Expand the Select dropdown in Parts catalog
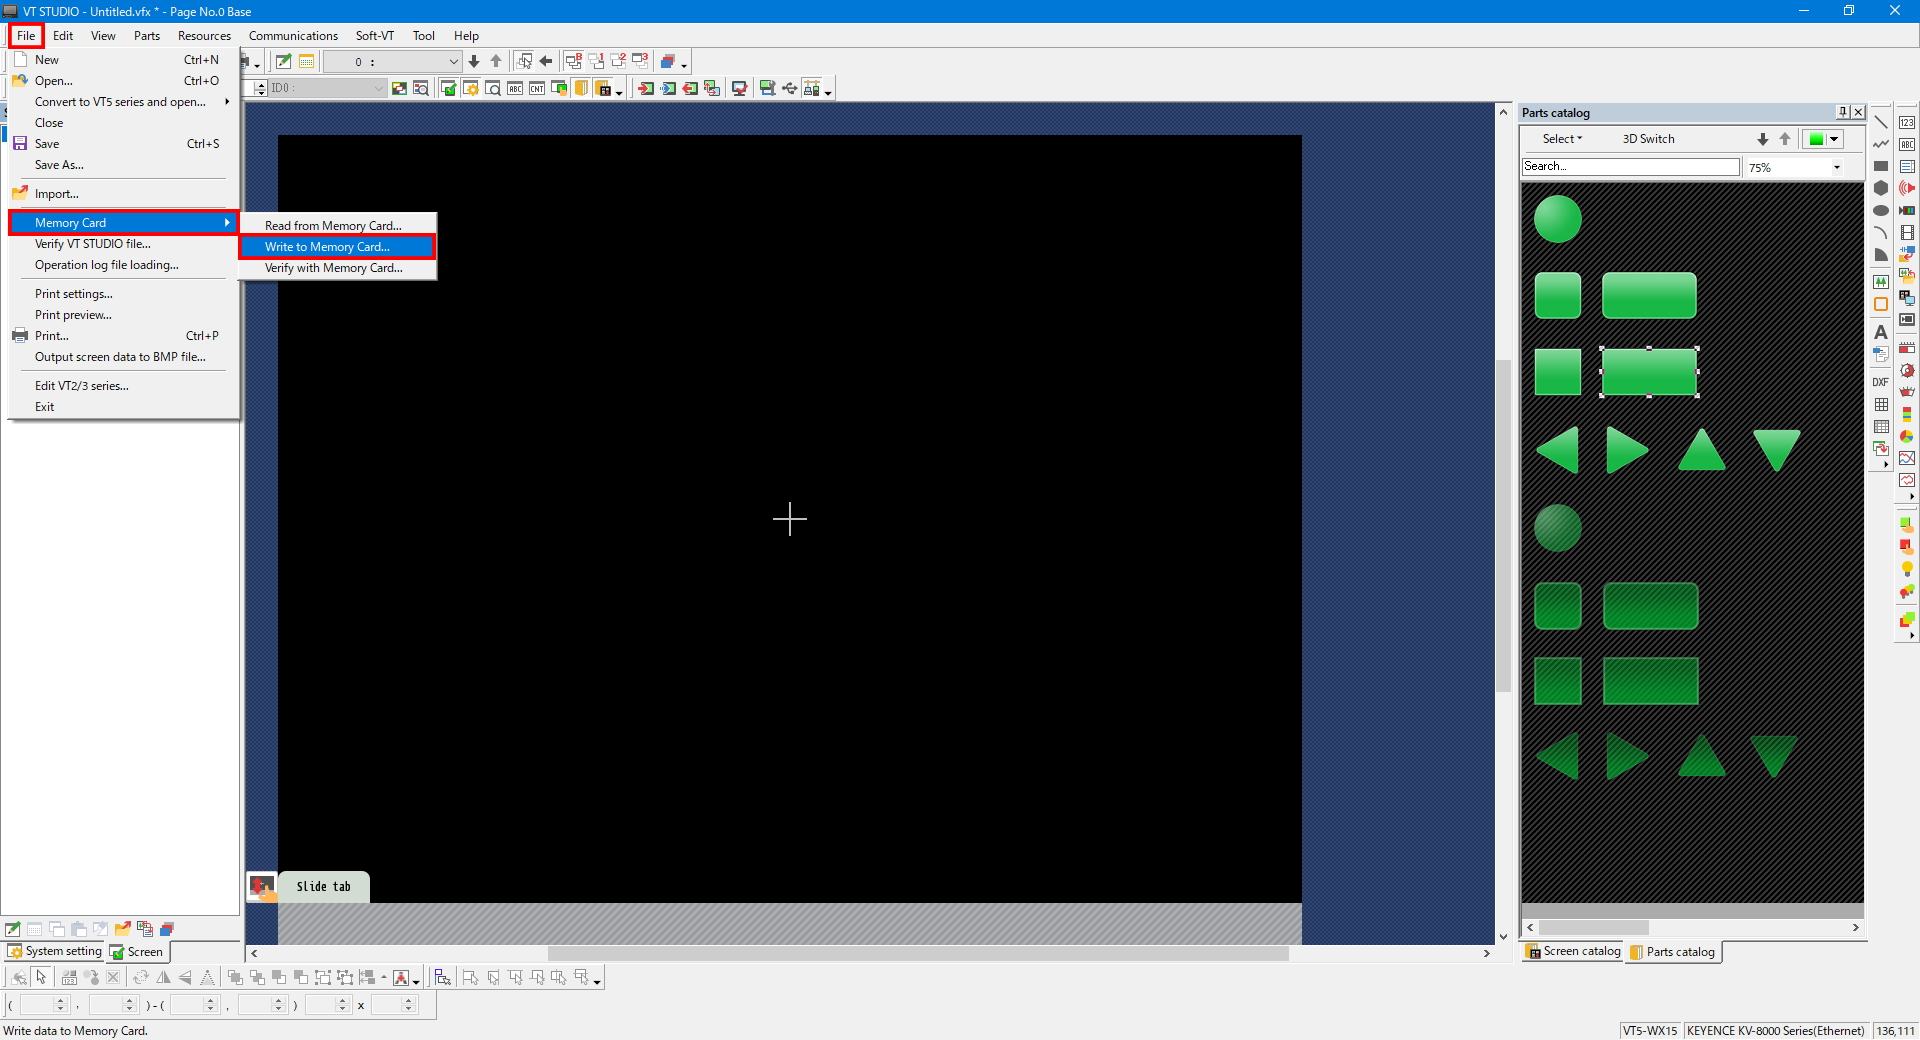This screenshot has height=1040, width=1920. point(1562,139)
